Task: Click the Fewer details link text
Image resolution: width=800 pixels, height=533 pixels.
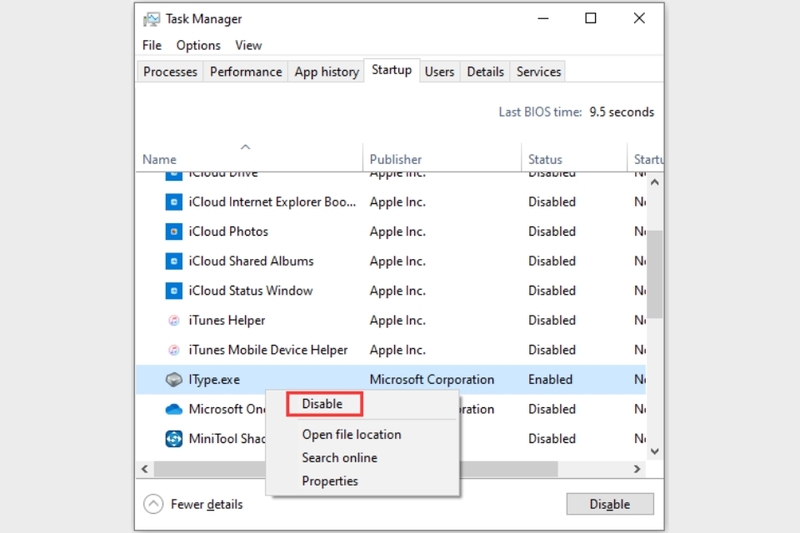Action: 207,504
